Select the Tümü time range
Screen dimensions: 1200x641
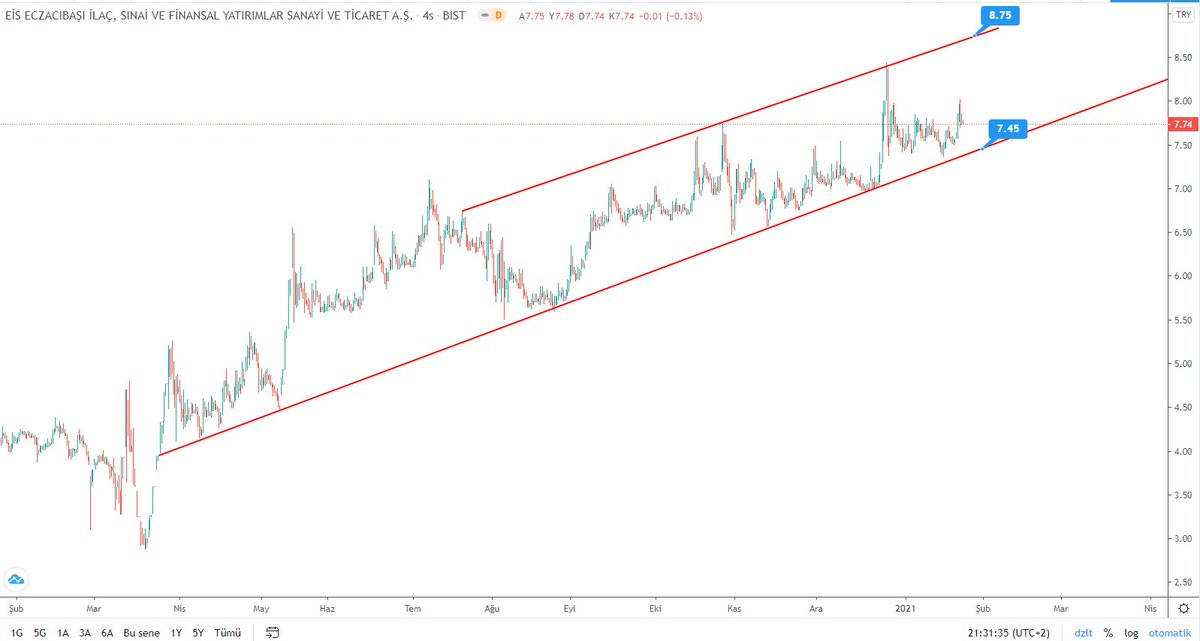(x=228, y=633)
